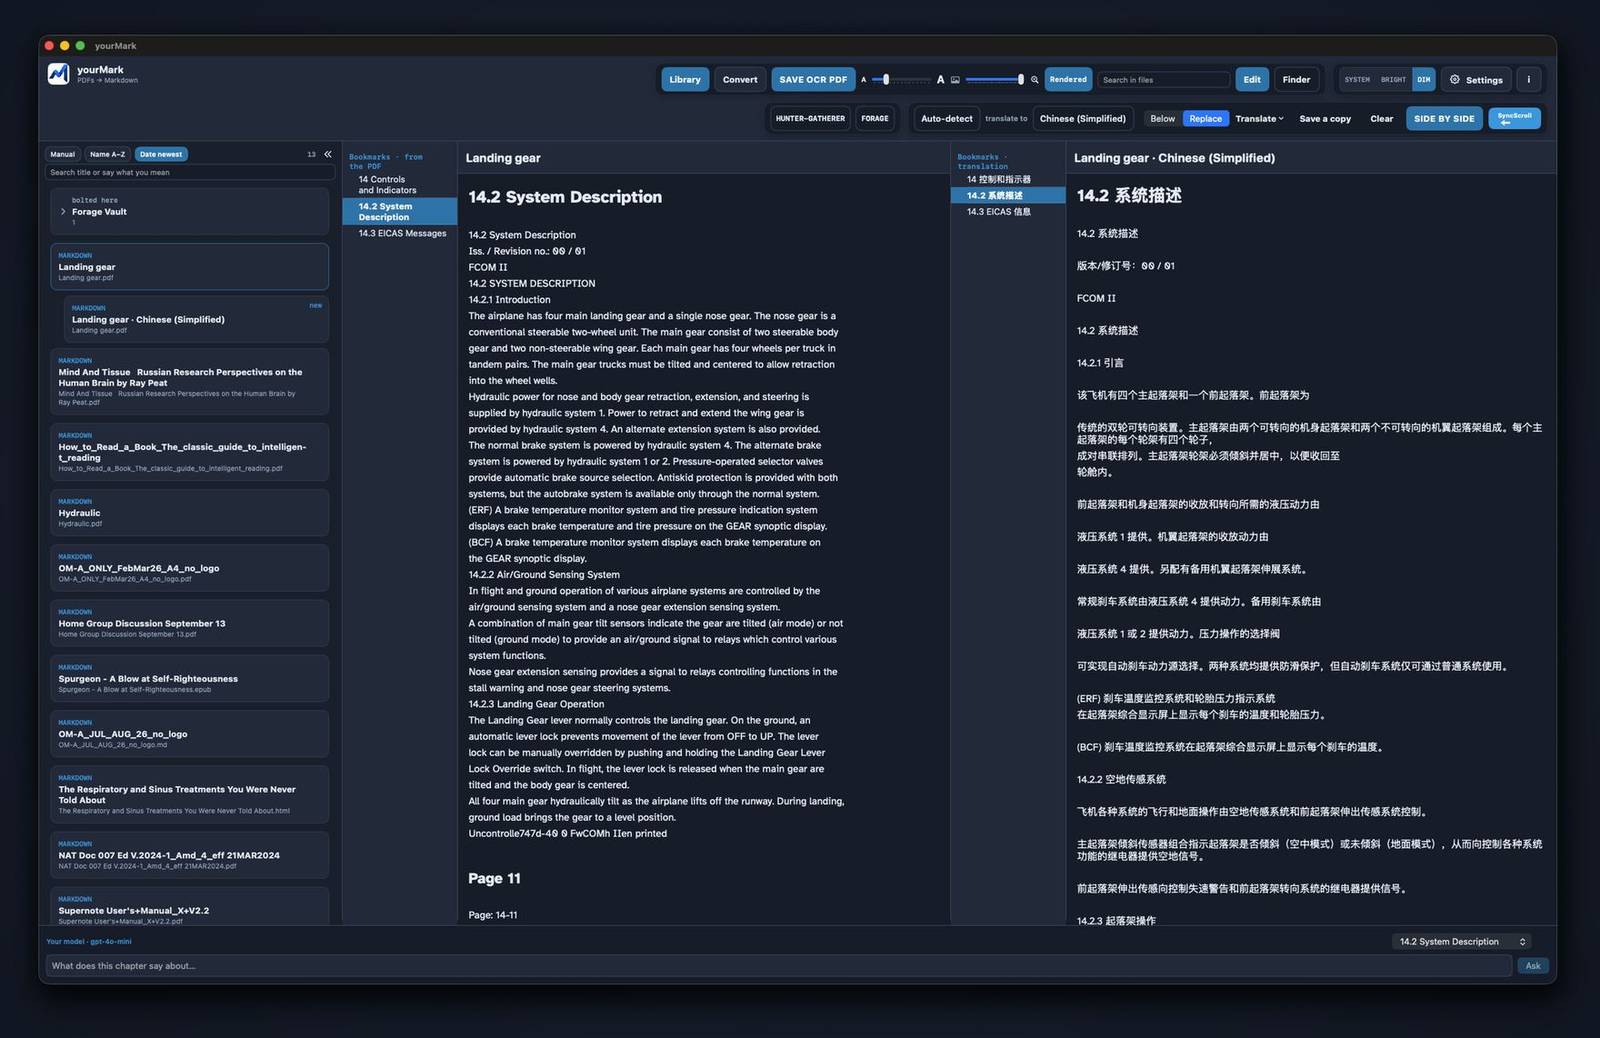Click the small image size icon
This screenshot has width=1600, height=1038.
point(955,80)
